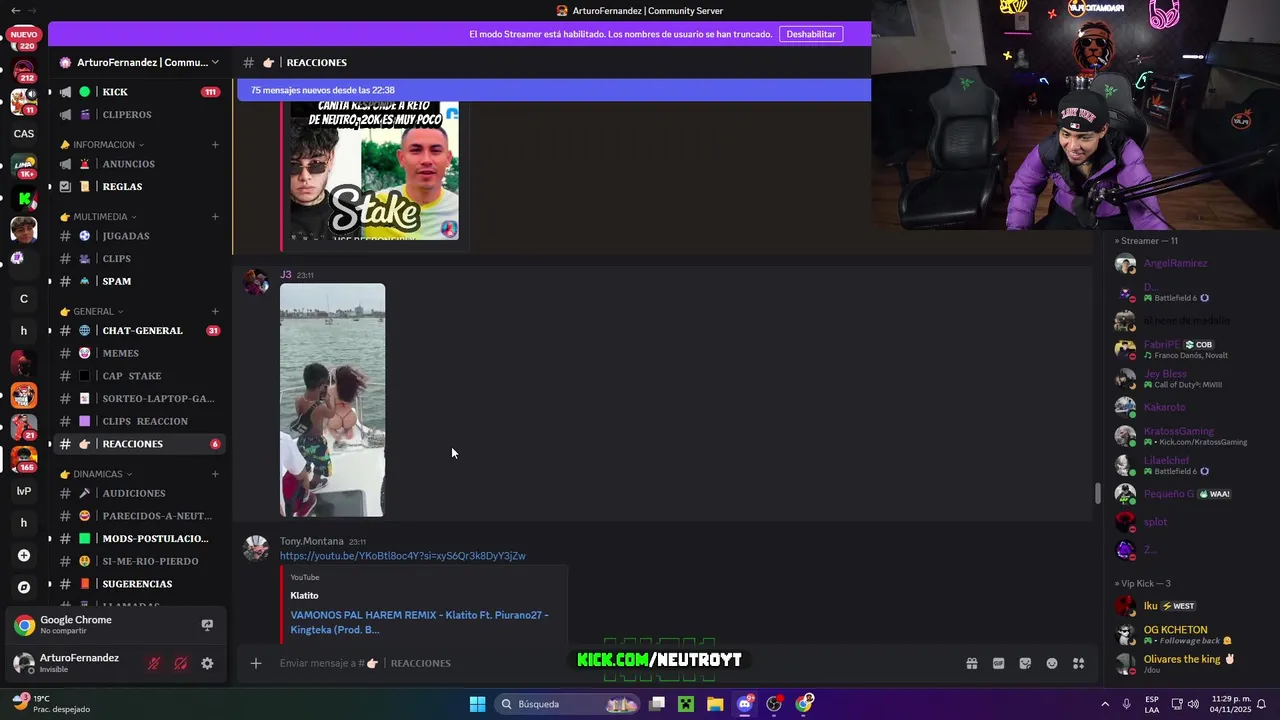This screenshot has width=1280, height=720.
Task: Collapse the INFORMACION category
Action: (x=104, y=144)
